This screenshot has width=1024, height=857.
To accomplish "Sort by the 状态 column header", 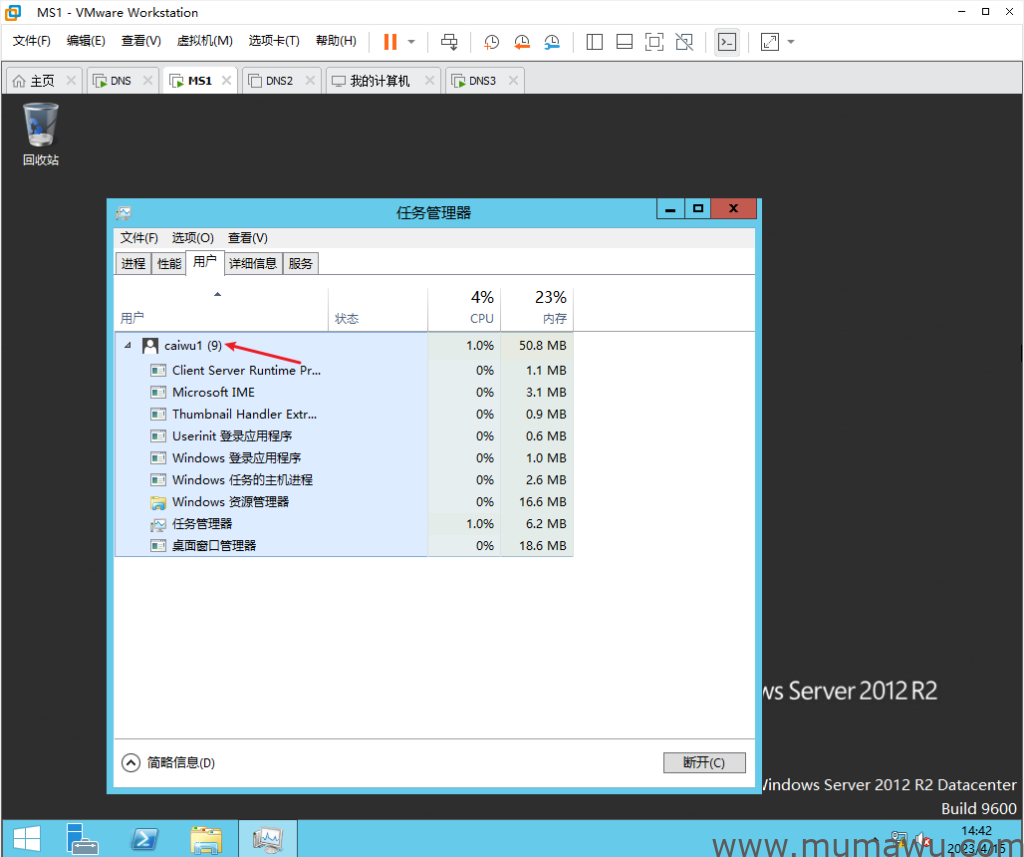I will 378,310.
